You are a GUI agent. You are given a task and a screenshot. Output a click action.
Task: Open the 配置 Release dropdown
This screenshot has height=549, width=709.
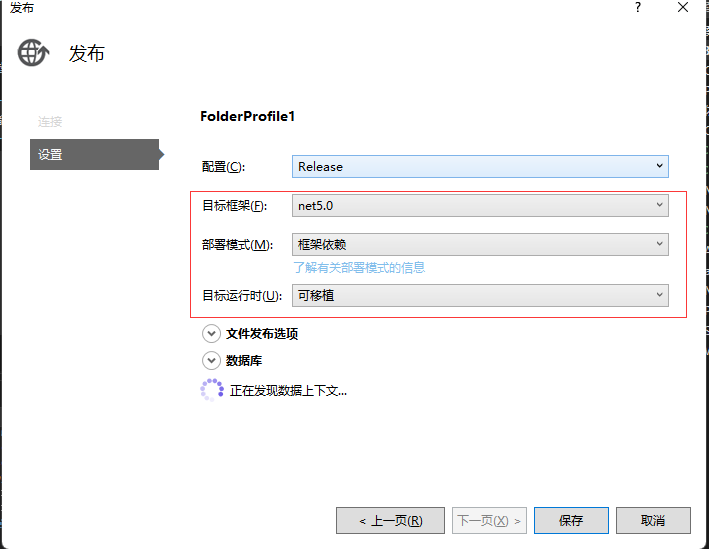point(480,167)
